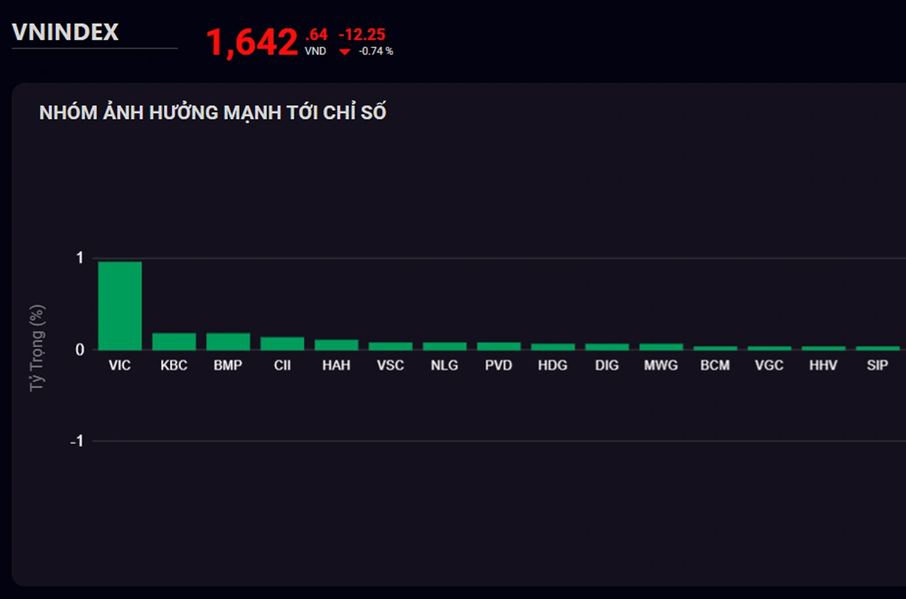Screen dimensions: 906x599
Task: Select the BMP bar in chart
Action: pos(228,341)
